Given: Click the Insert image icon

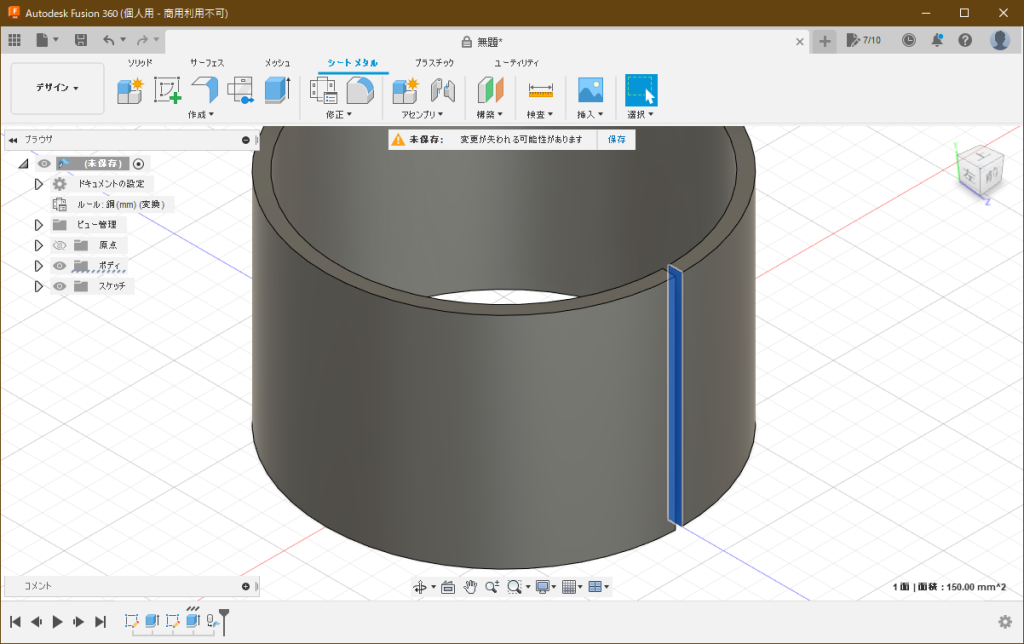Looking at the screenshot, I should click(x=590, y=91).
